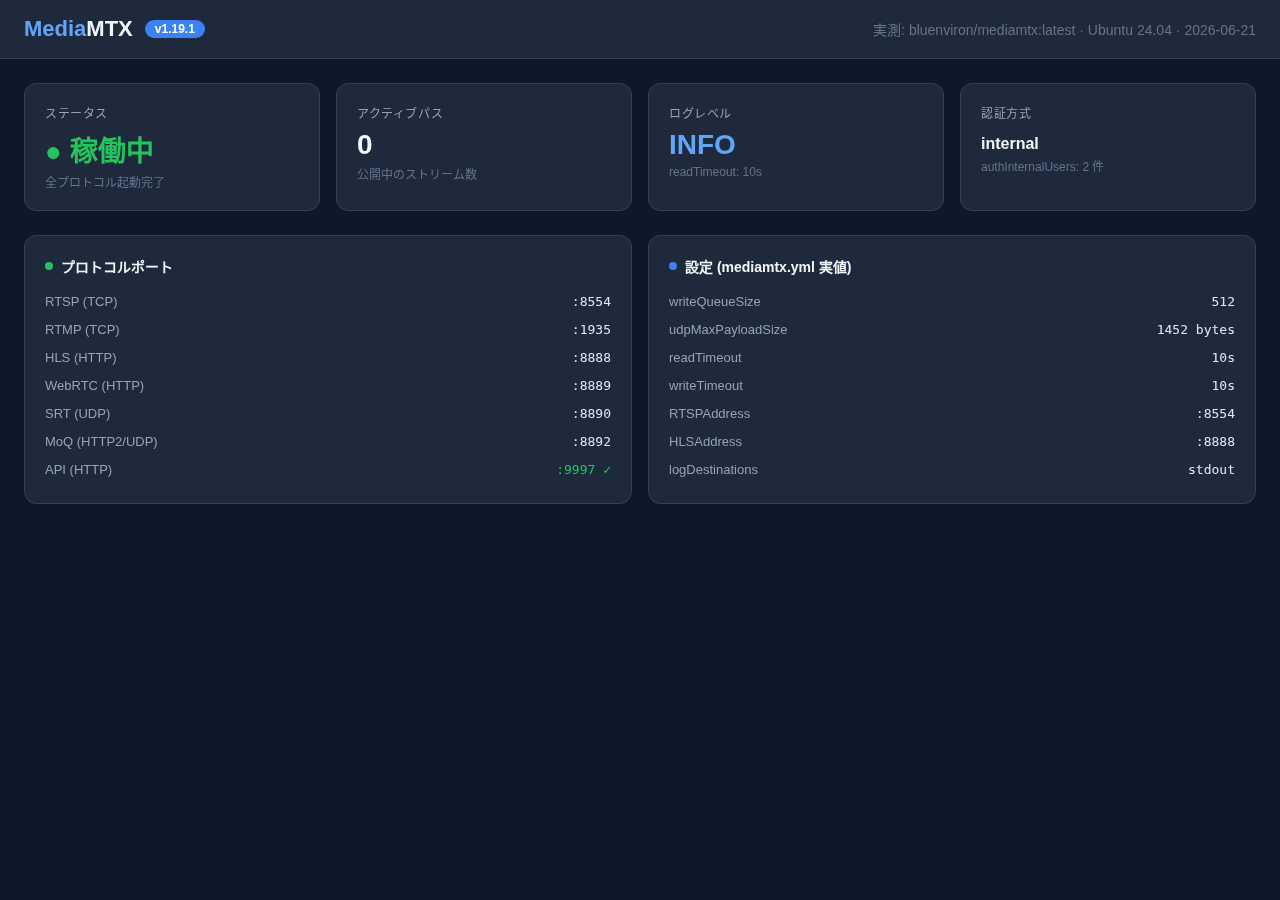Click the SRT (UDP) row label
The image size is (1280, 900).
(x=78, y=414)
